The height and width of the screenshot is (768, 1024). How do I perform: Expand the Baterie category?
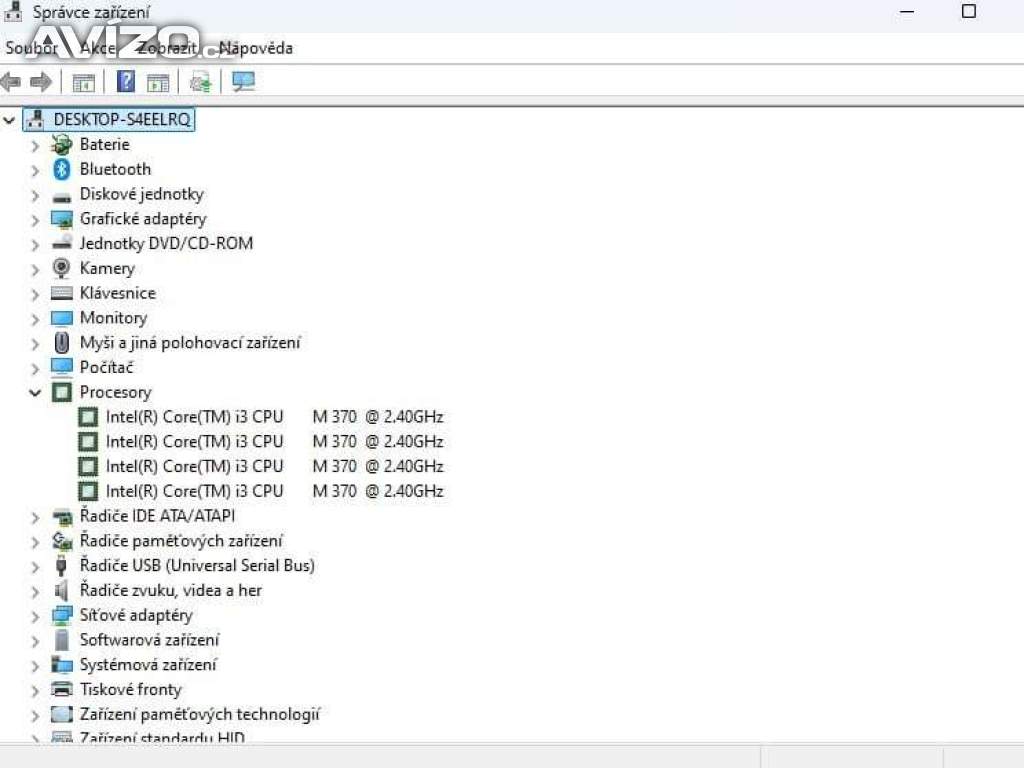[35, 146]
